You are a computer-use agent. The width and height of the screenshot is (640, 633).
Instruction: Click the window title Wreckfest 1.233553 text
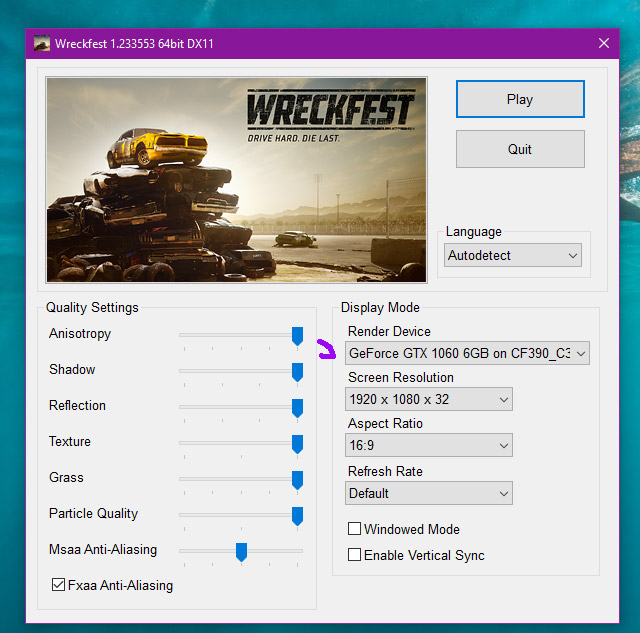coord(134,44)
